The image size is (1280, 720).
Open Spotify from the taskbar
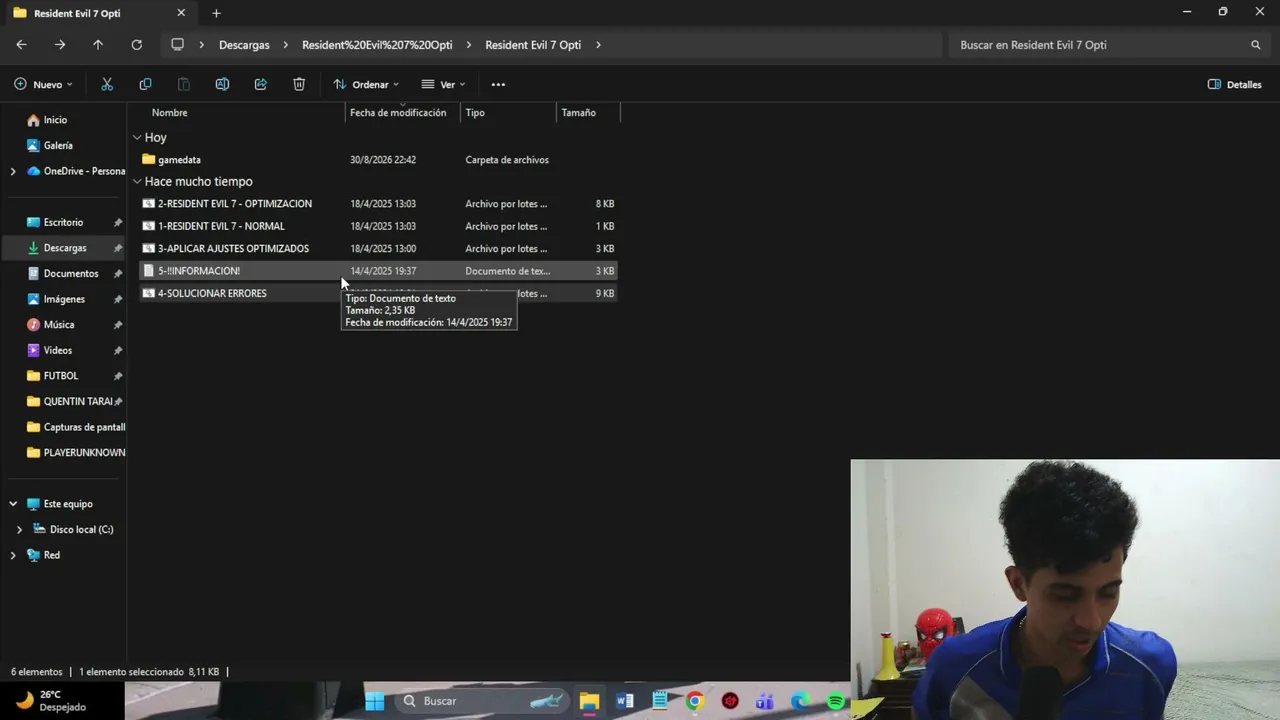point(836,701)
